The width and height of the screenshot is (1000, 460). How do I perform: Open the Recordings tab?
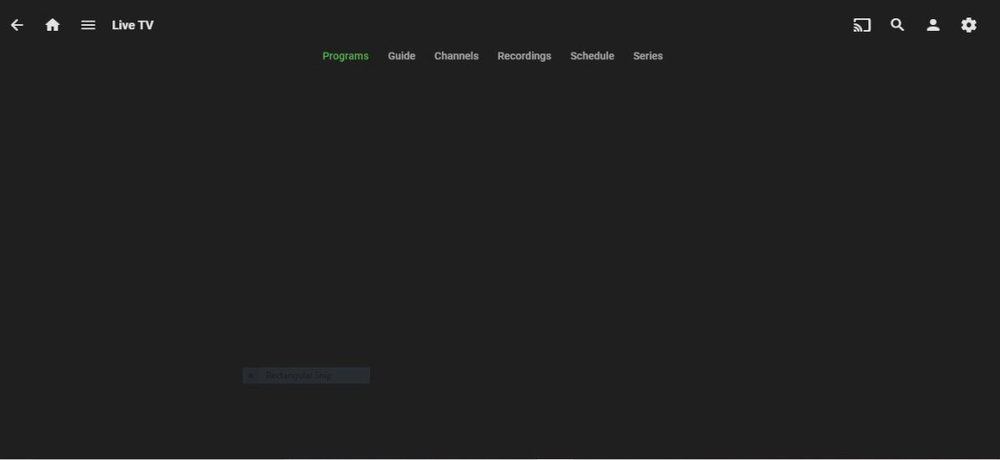[x=524, y=56]
